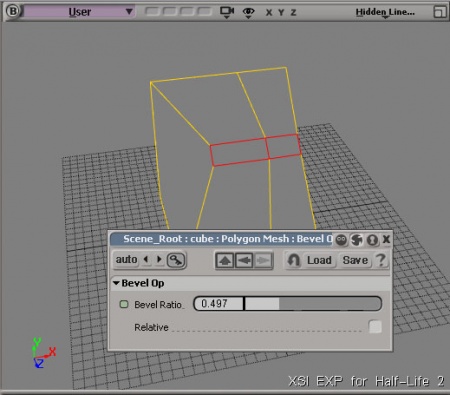The image size is (450, 395).
Task: Click the viewport maximize icon
Action: tap(440, 12)
